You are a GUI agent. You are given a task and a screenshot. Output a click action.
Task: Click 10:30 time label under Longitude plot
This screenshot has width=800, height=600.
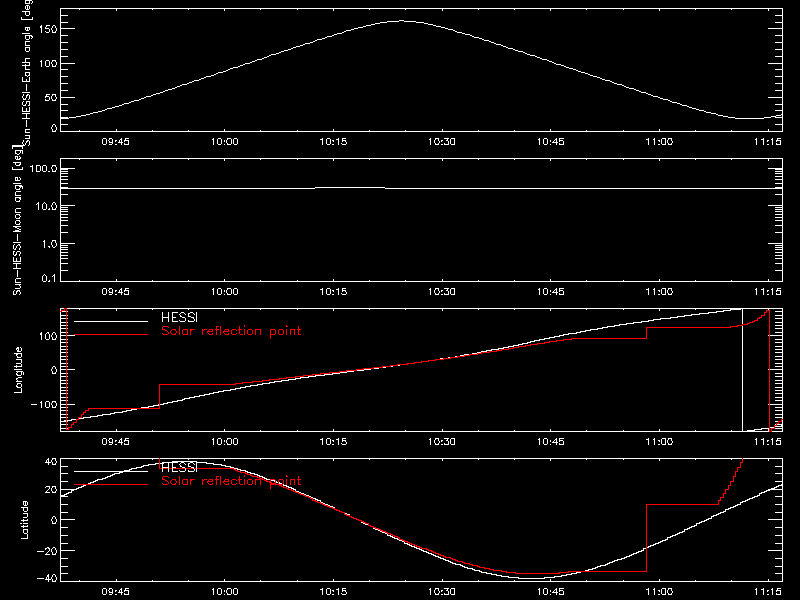pyautogui.click(x=442, y=442)
